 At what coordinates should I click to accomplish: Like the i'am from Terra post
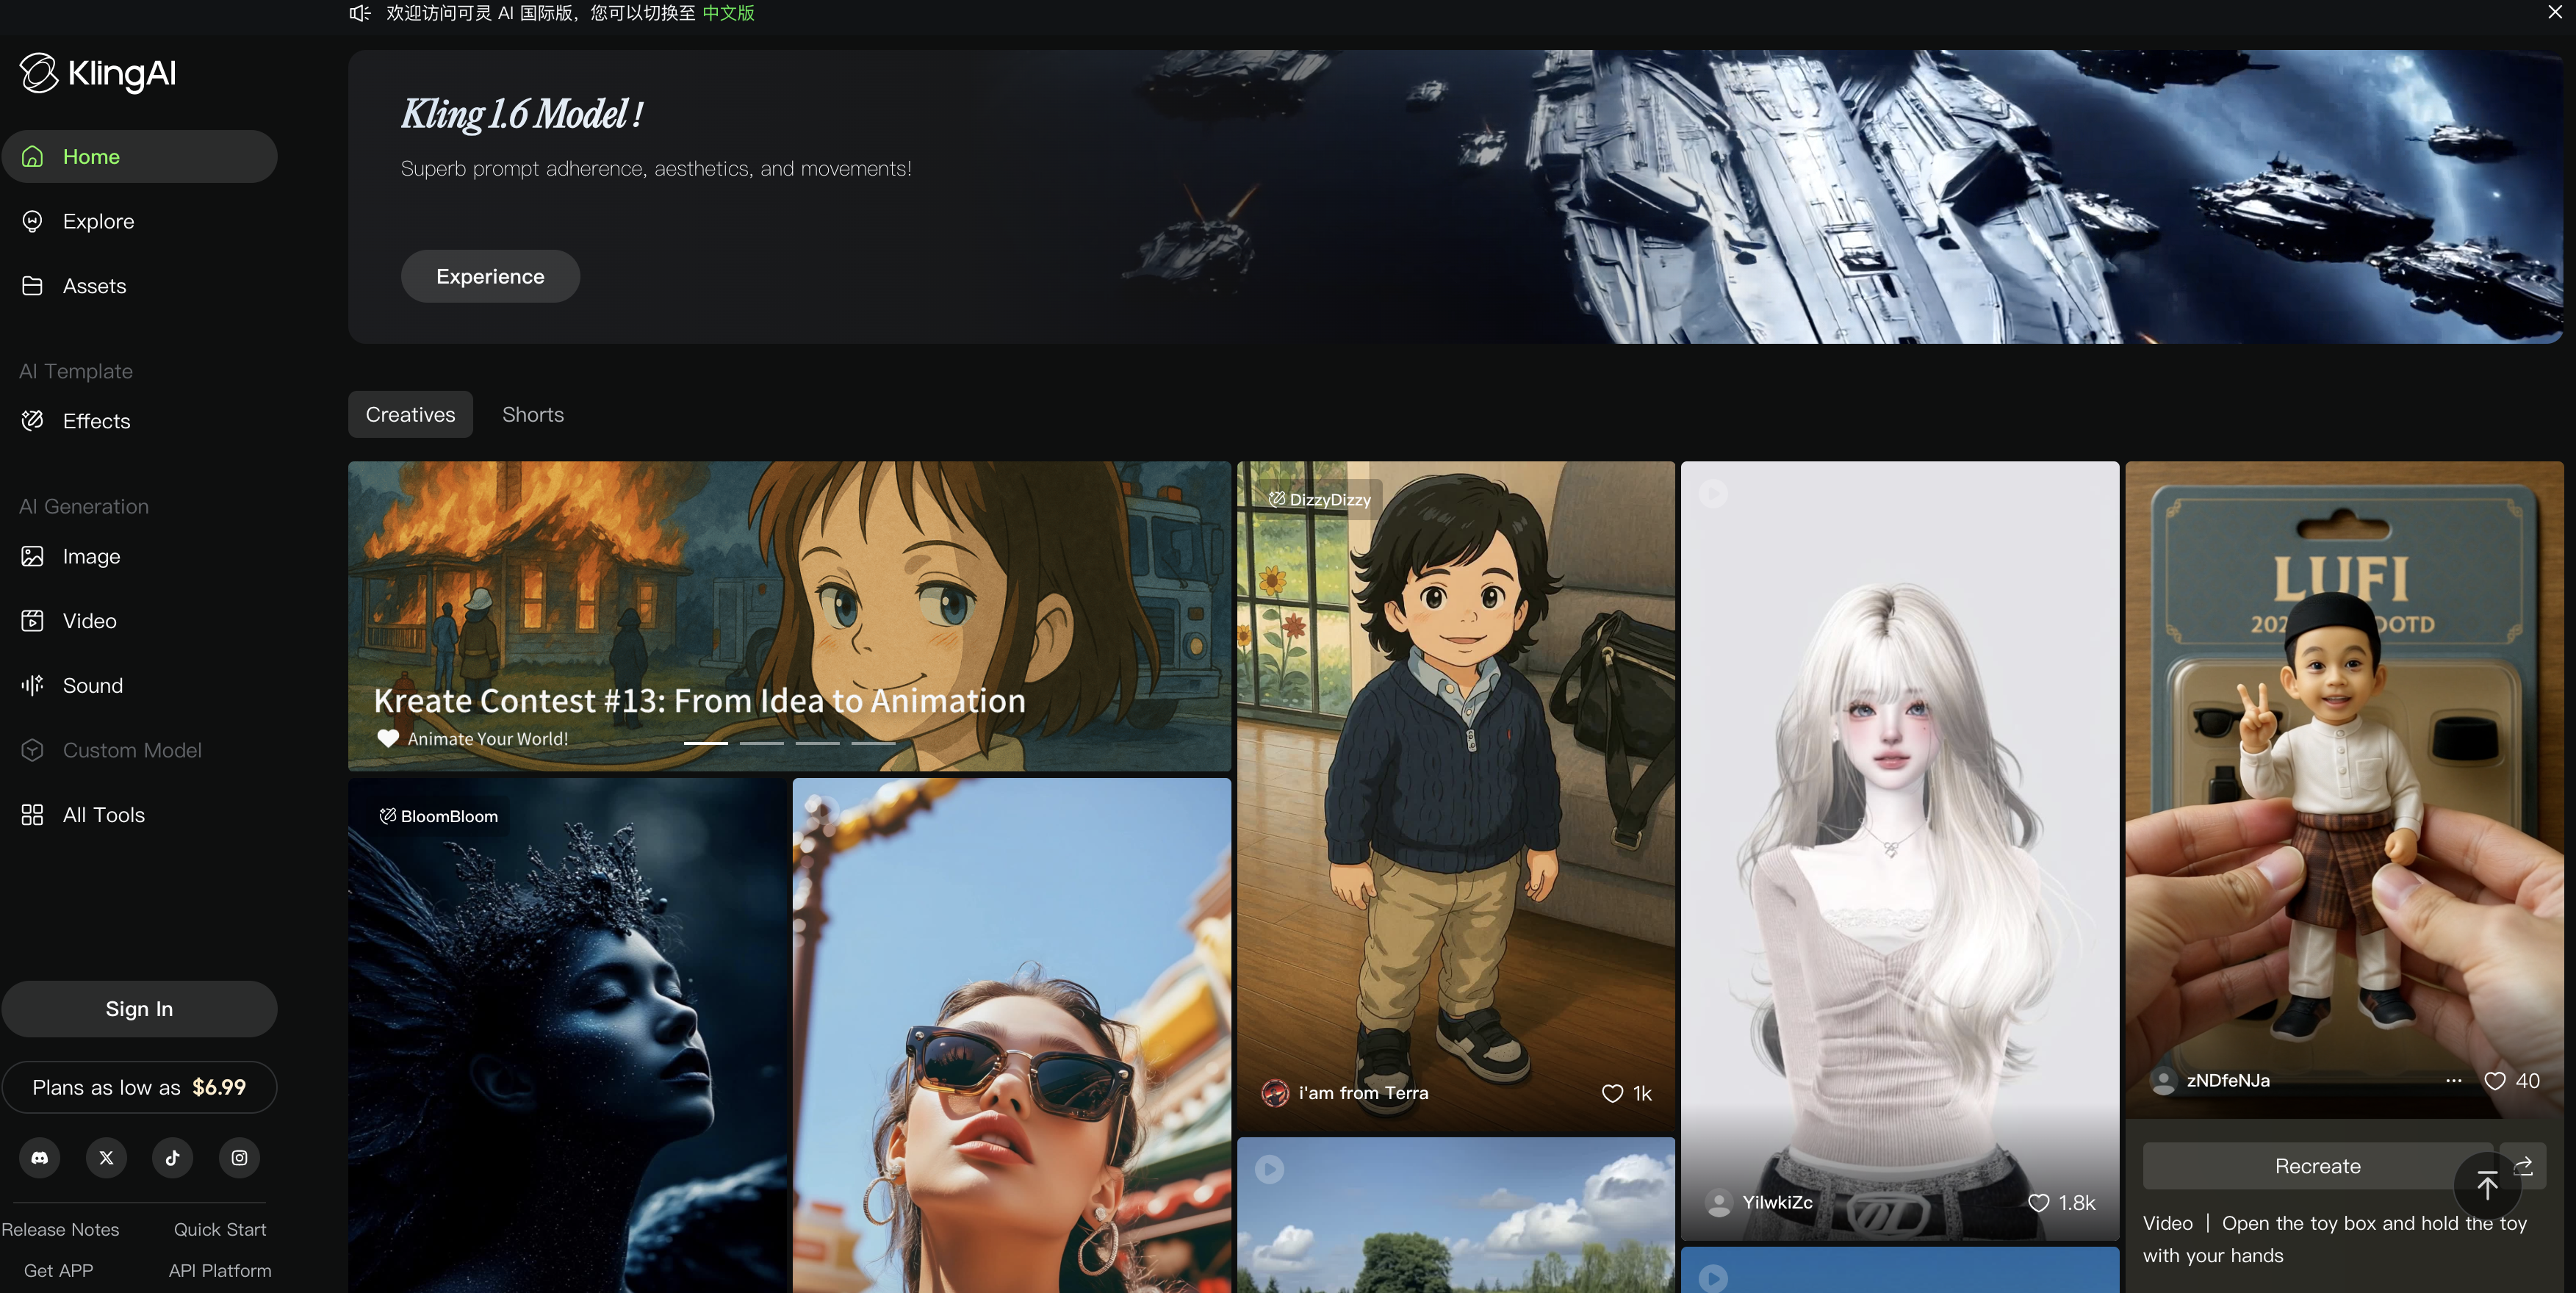(1612, 1093)
